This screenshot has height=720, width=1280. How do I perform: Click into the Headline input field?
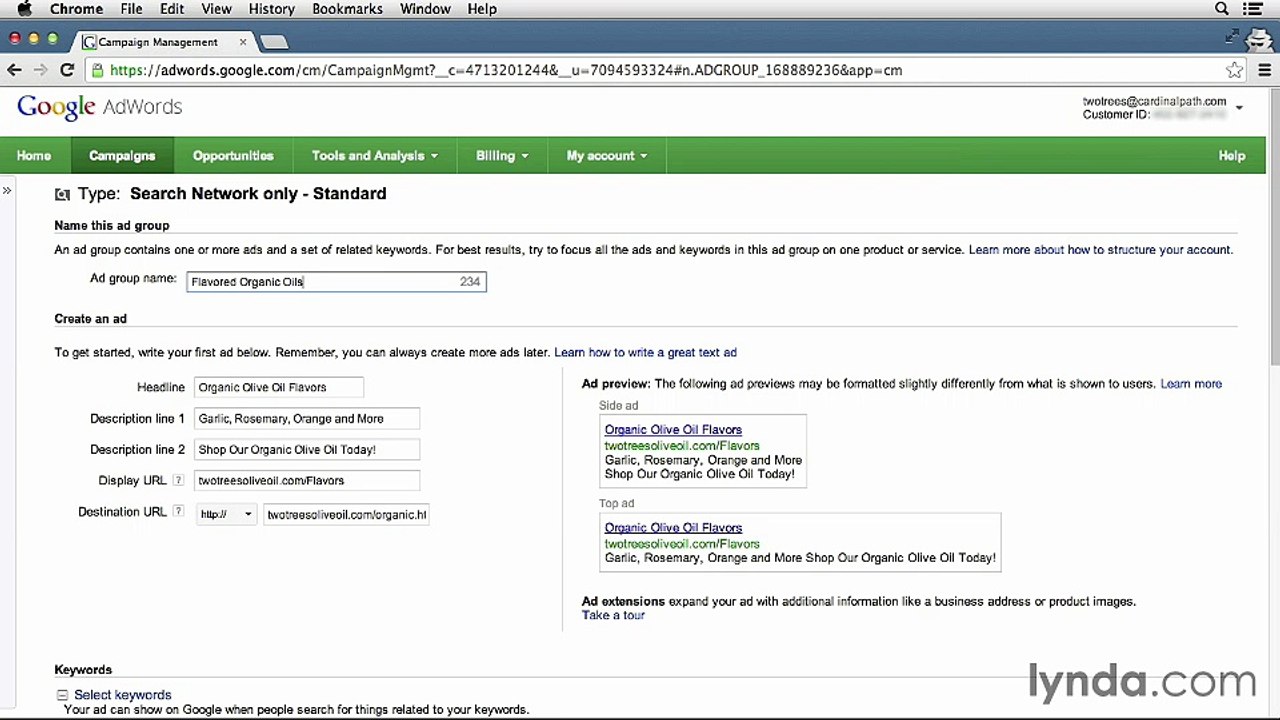point(278,387)
